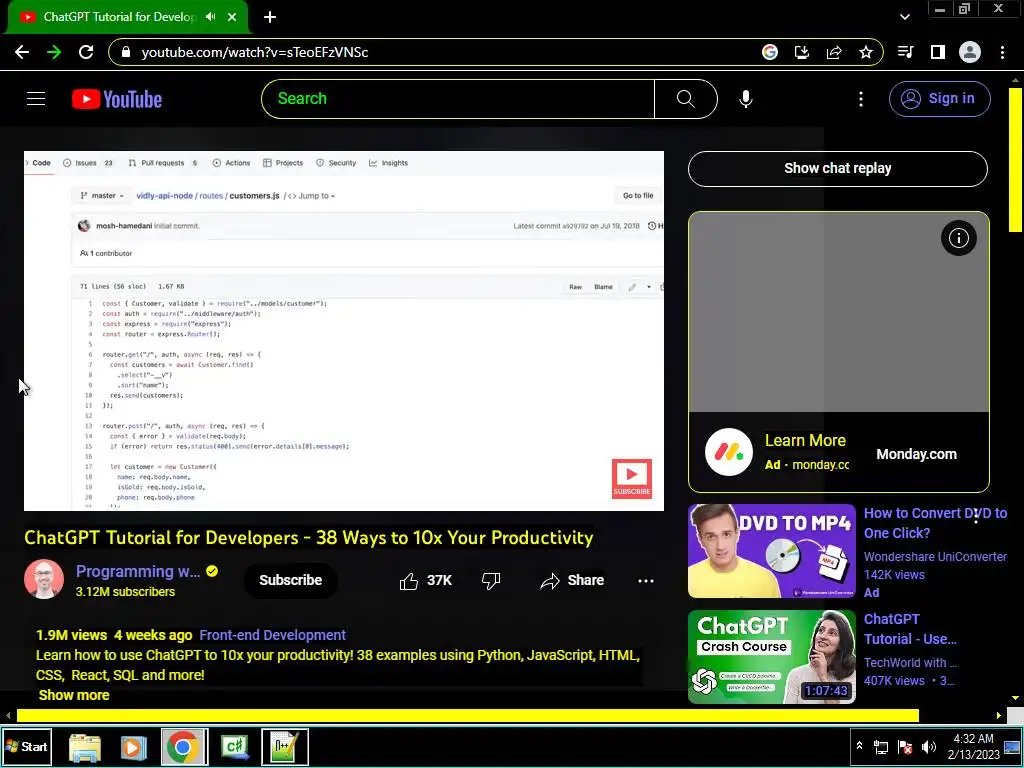This screenshot has width=1024, height=768.
Task: Open the Windows Start menu
Action: pos(26,746)
